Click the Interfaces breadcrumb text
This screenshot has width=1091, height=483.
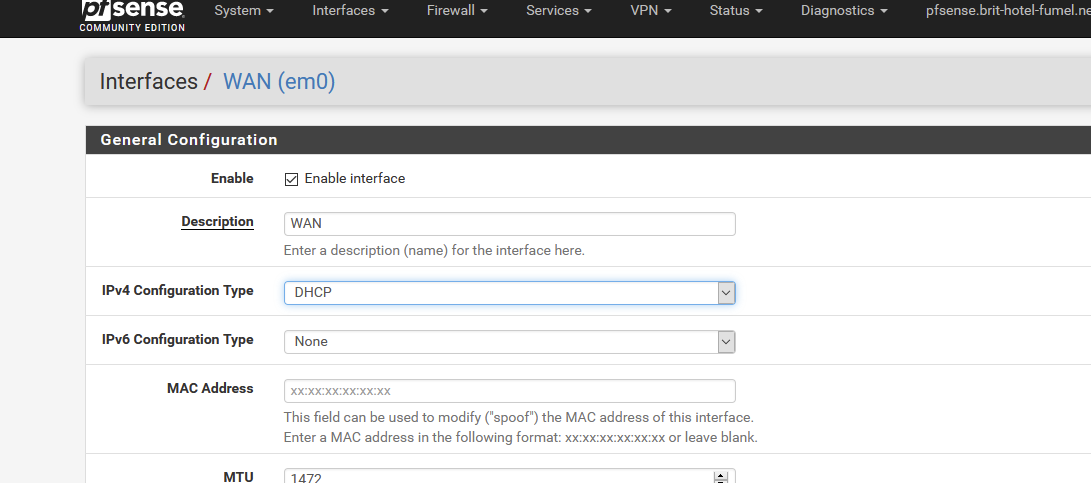148,81
